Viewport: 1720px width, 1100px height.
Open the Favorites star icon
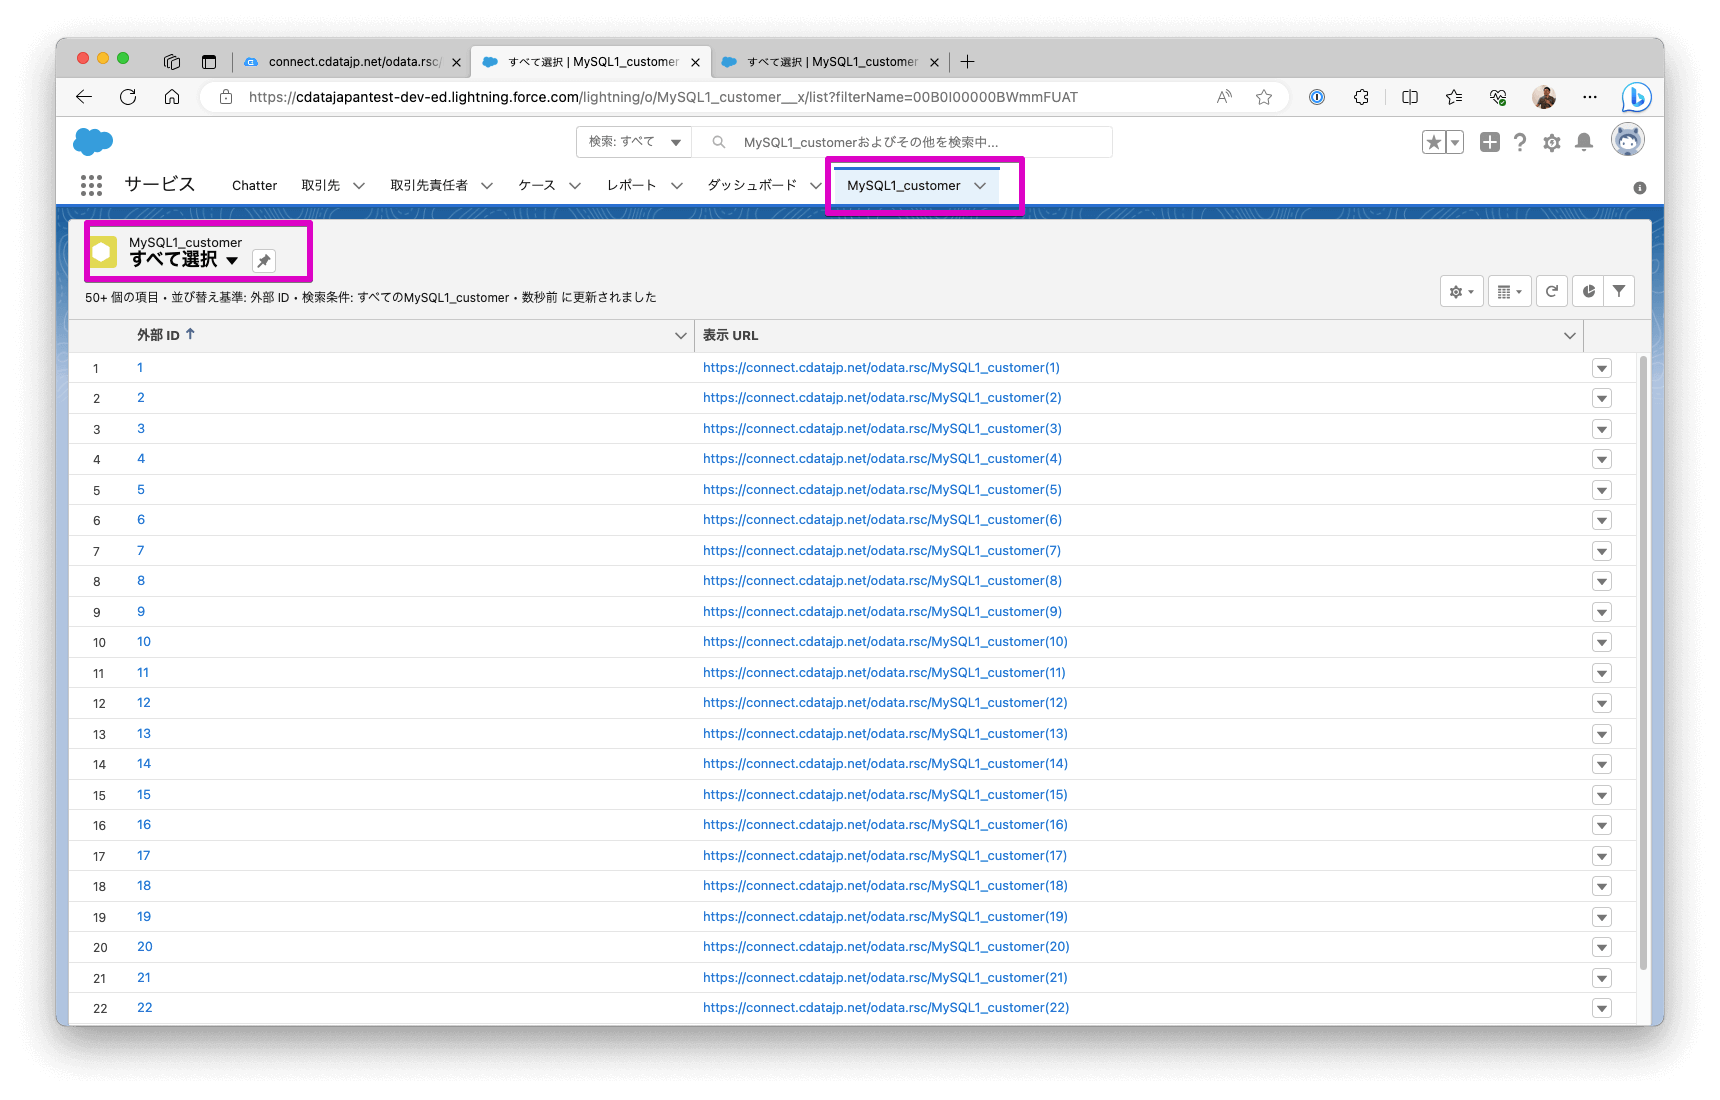[1434, 142]
